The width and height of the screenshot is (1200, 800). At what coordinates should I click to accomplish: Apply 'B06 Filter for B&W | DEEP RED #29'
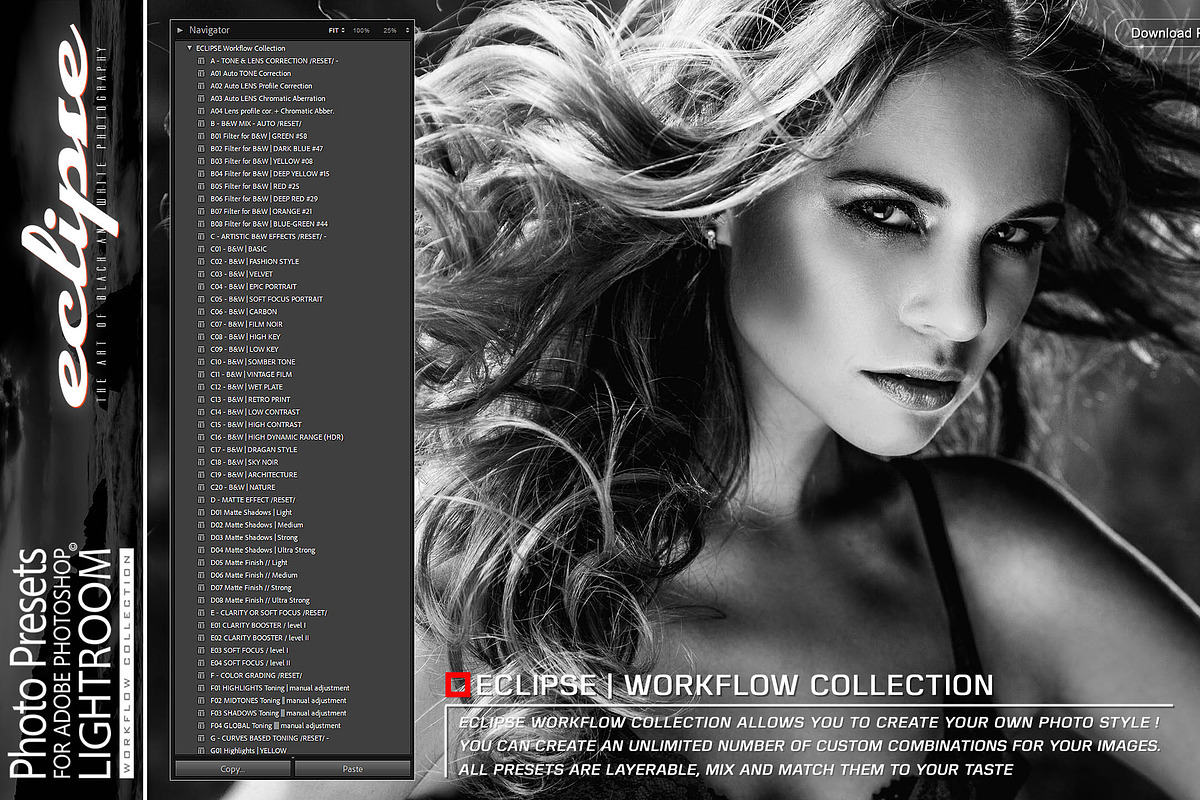click(x=264, y=198)
